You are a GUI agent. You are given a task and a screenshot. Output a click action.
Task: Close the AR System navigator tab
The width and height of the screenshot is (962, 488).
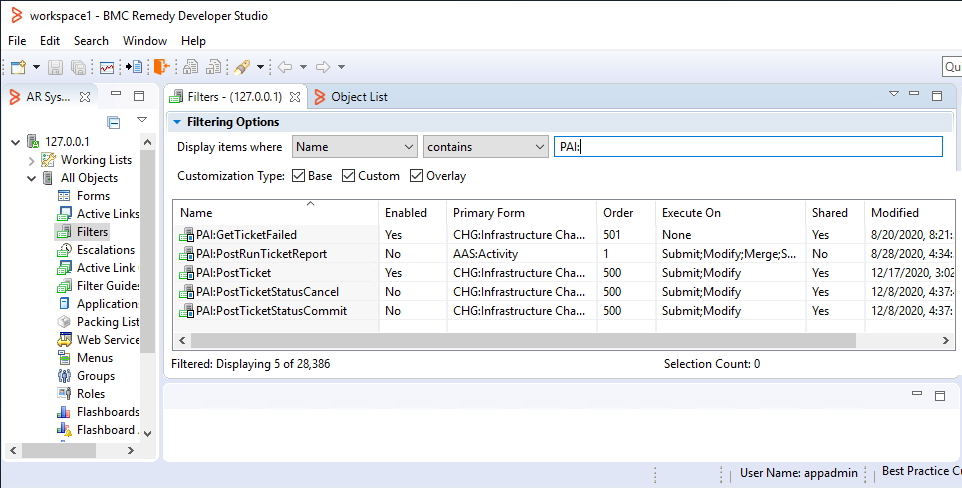coord(85,97)
